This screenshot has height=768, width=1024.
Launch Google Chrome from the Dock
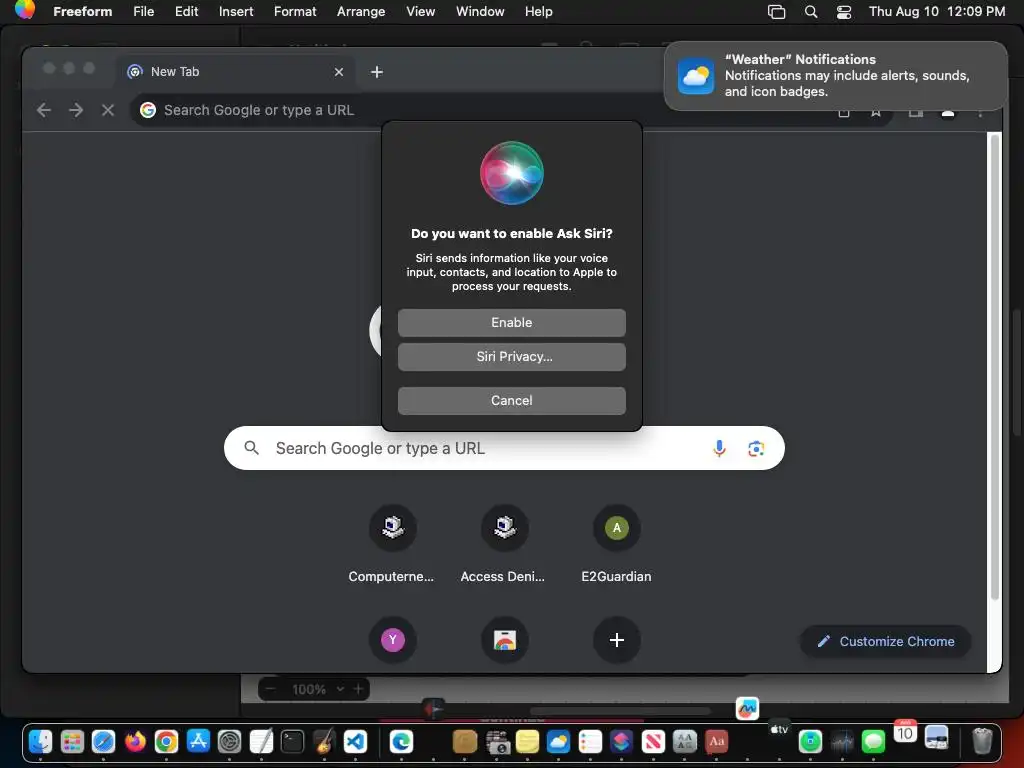167,741
